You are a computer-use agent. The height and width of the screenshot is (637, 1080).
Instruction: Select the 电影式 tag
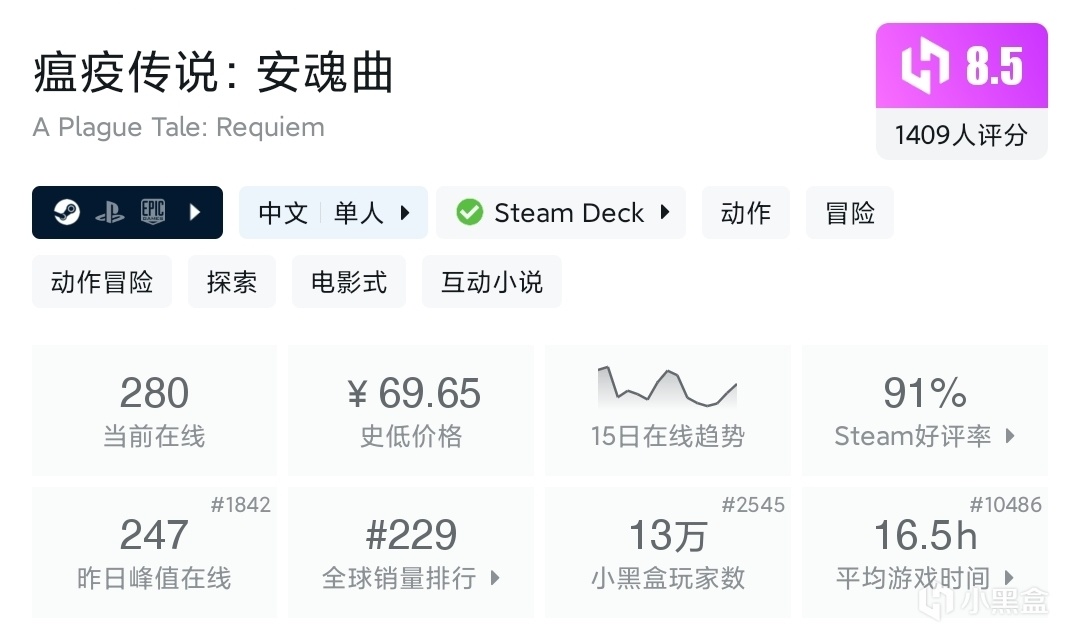[x=348, y=282]
